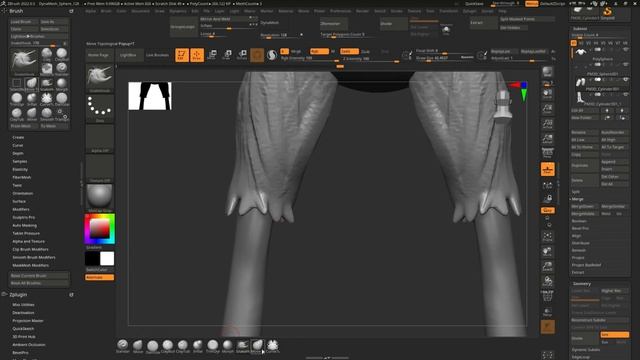
Task: Click the Extract button in top shelf
Action: 483,23
